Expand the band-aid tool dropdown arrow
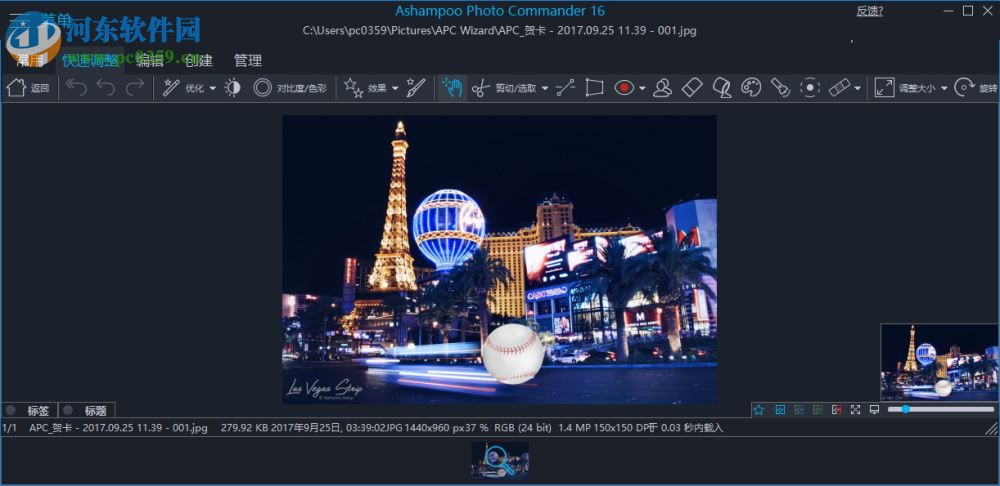 (x=858, y=88)
